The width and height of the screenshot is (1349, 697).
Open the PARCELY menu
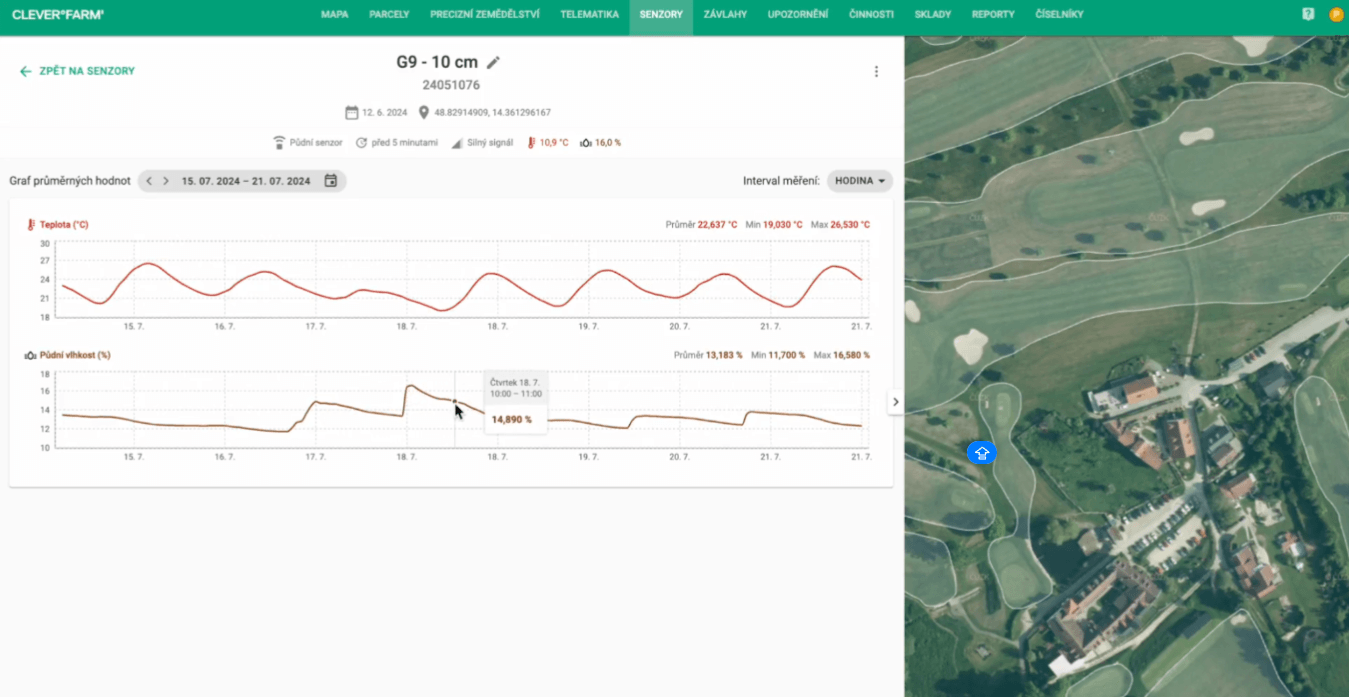coord(389,15)
